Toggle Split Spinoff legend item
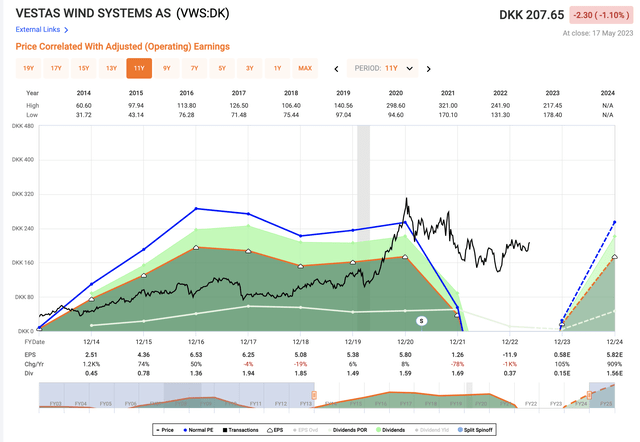This screenshot has height=442, width=640. pos(475,430)
